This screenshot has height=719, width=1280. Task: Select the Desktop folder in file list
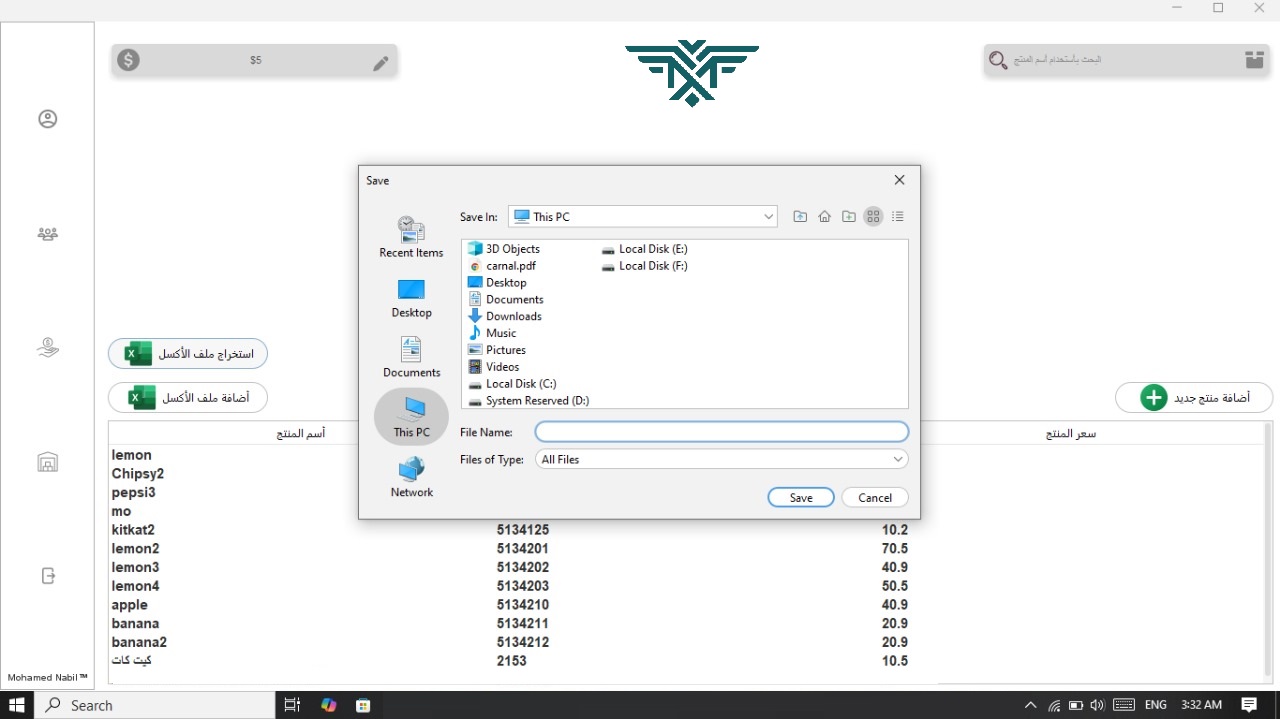tap(497, 283)
